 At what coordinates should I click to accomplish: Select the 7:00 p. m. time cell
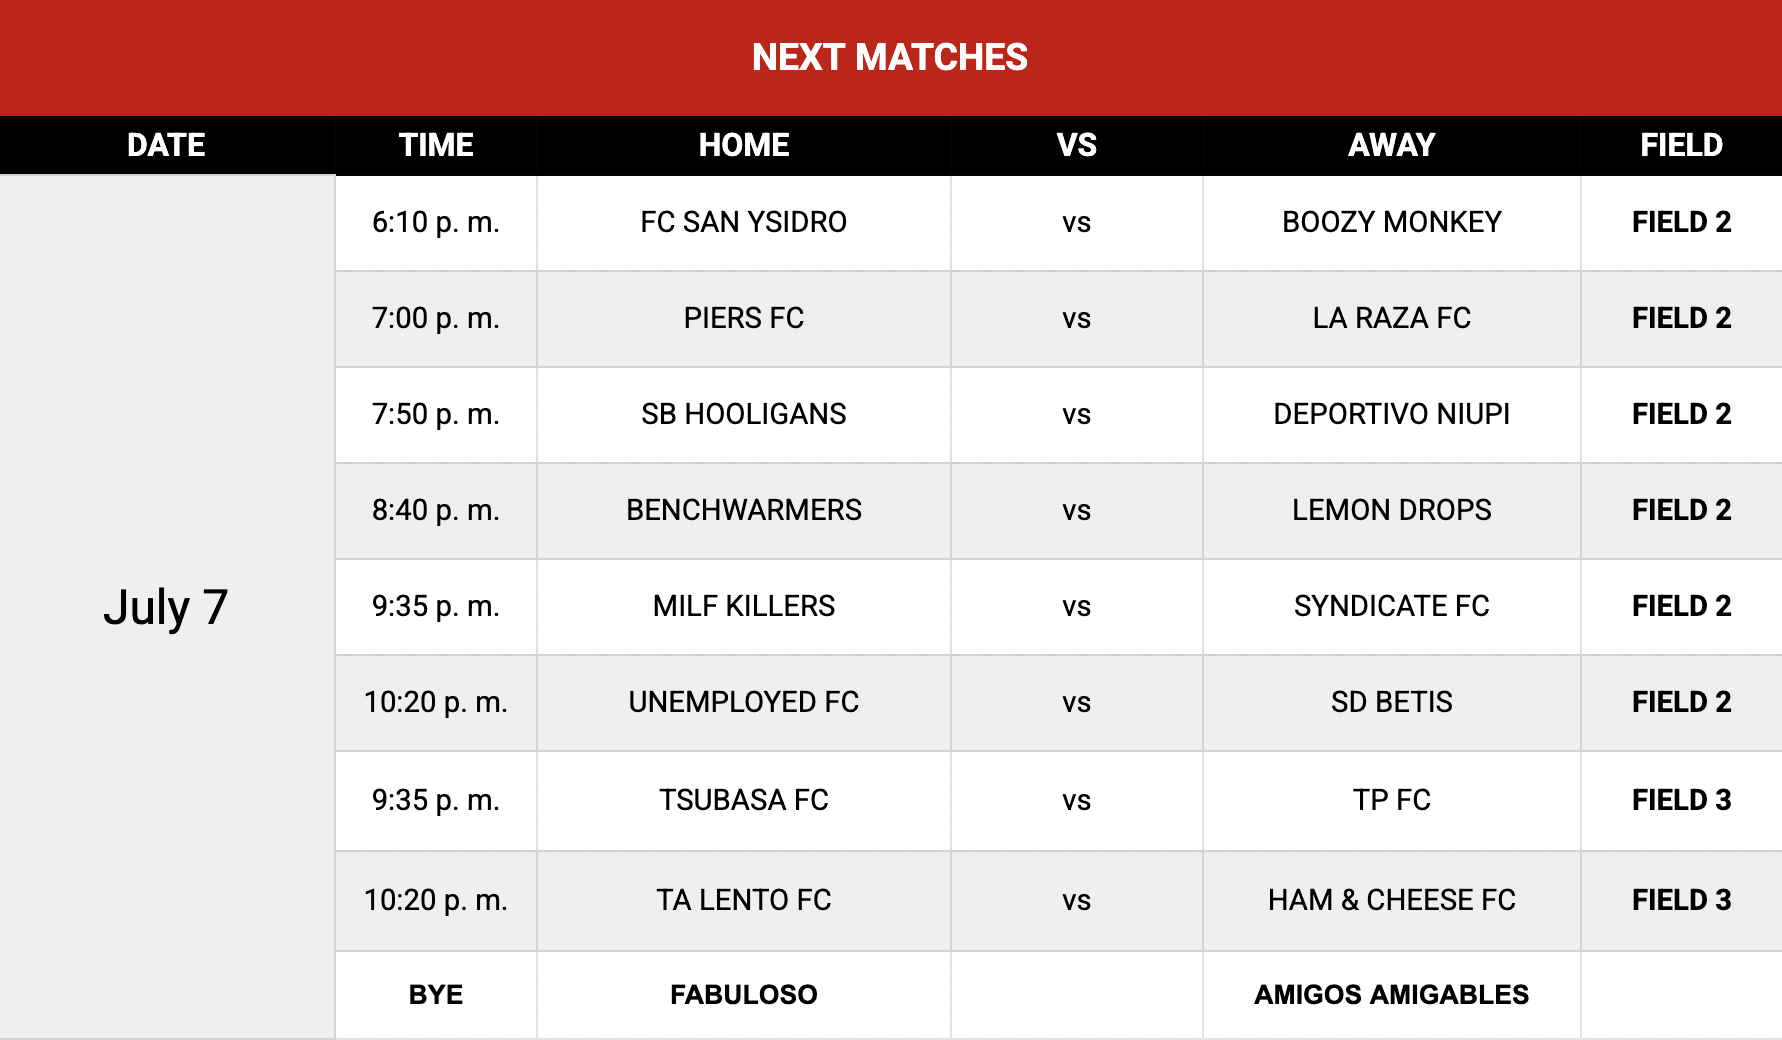click(436, 318)
